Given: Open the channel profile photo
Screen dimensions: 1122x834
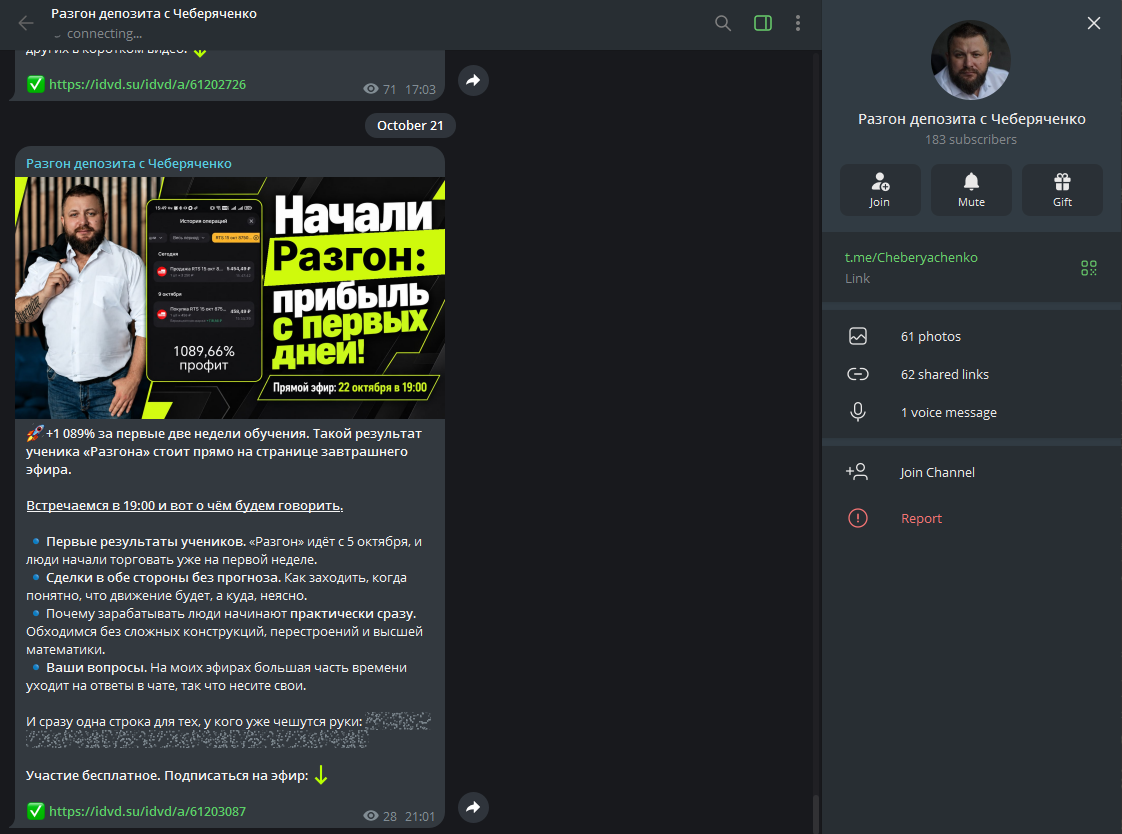Looking at the screenshot, I should 971,60.
